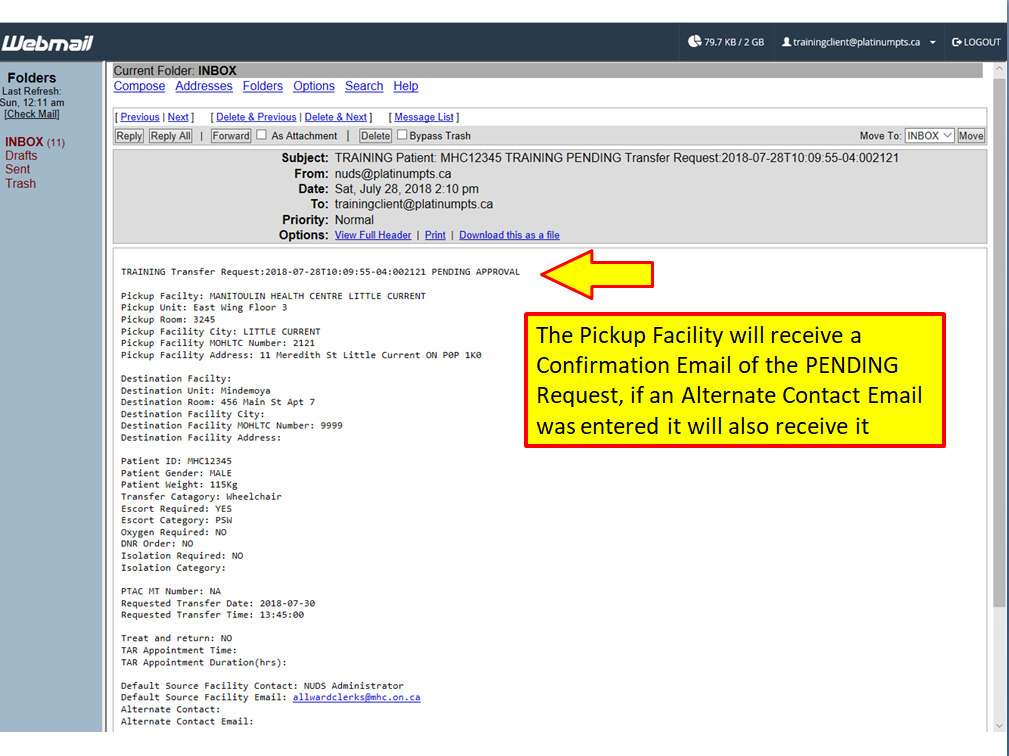Screen dimensions: 1009x756
Task: Click the Webmail logo
Action: tap(47, 43)
